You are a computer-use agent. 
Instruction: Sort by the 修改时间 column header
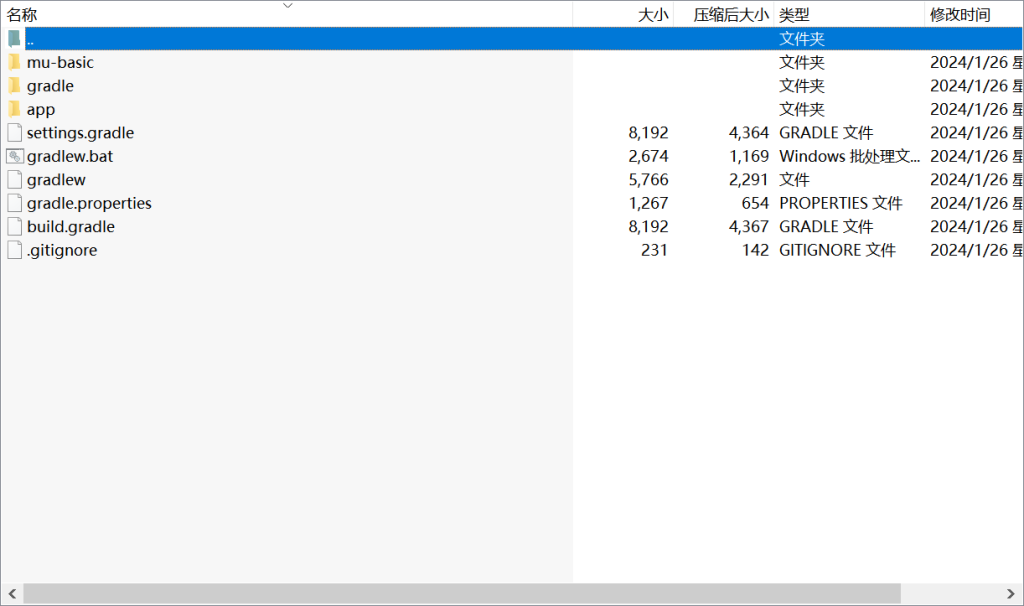click(960, 15)
